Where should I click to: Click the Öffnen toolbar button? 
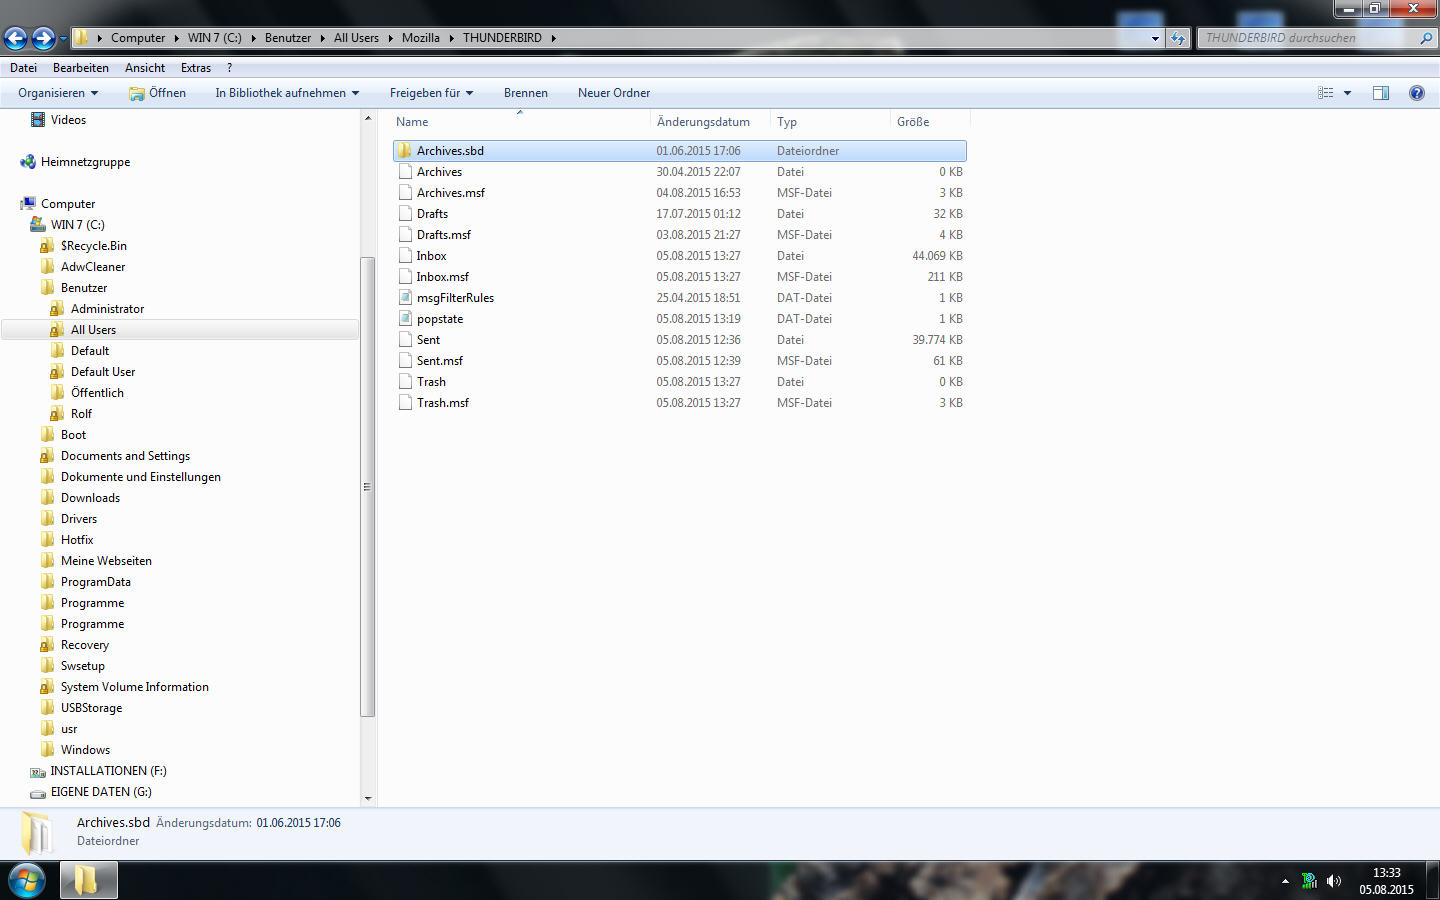point(157,93)
